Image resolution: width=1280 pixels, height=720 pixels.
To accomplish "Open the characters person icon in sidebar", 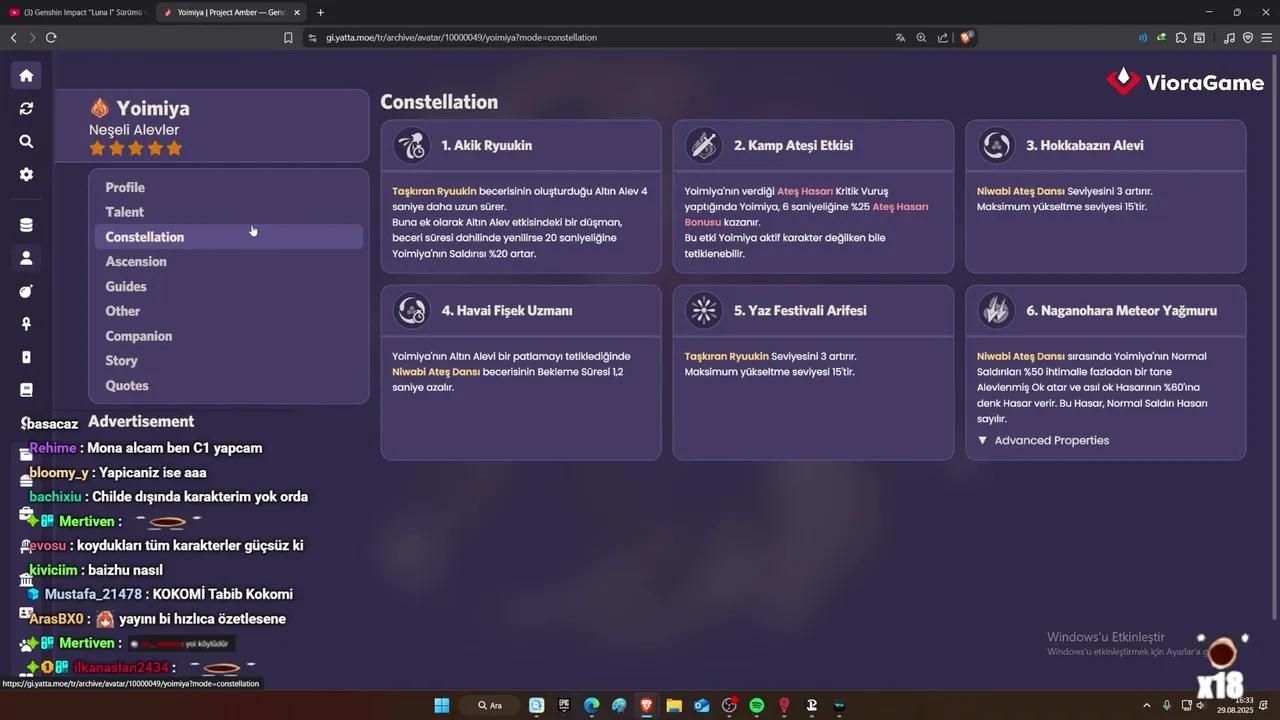I will point(26,258).
